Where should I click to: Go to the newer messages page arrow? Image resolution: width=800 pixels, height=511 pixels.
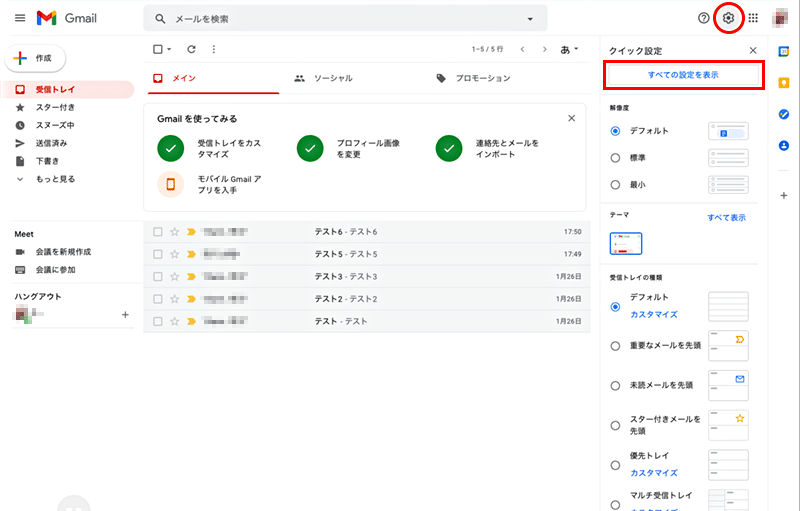[522, 49]
